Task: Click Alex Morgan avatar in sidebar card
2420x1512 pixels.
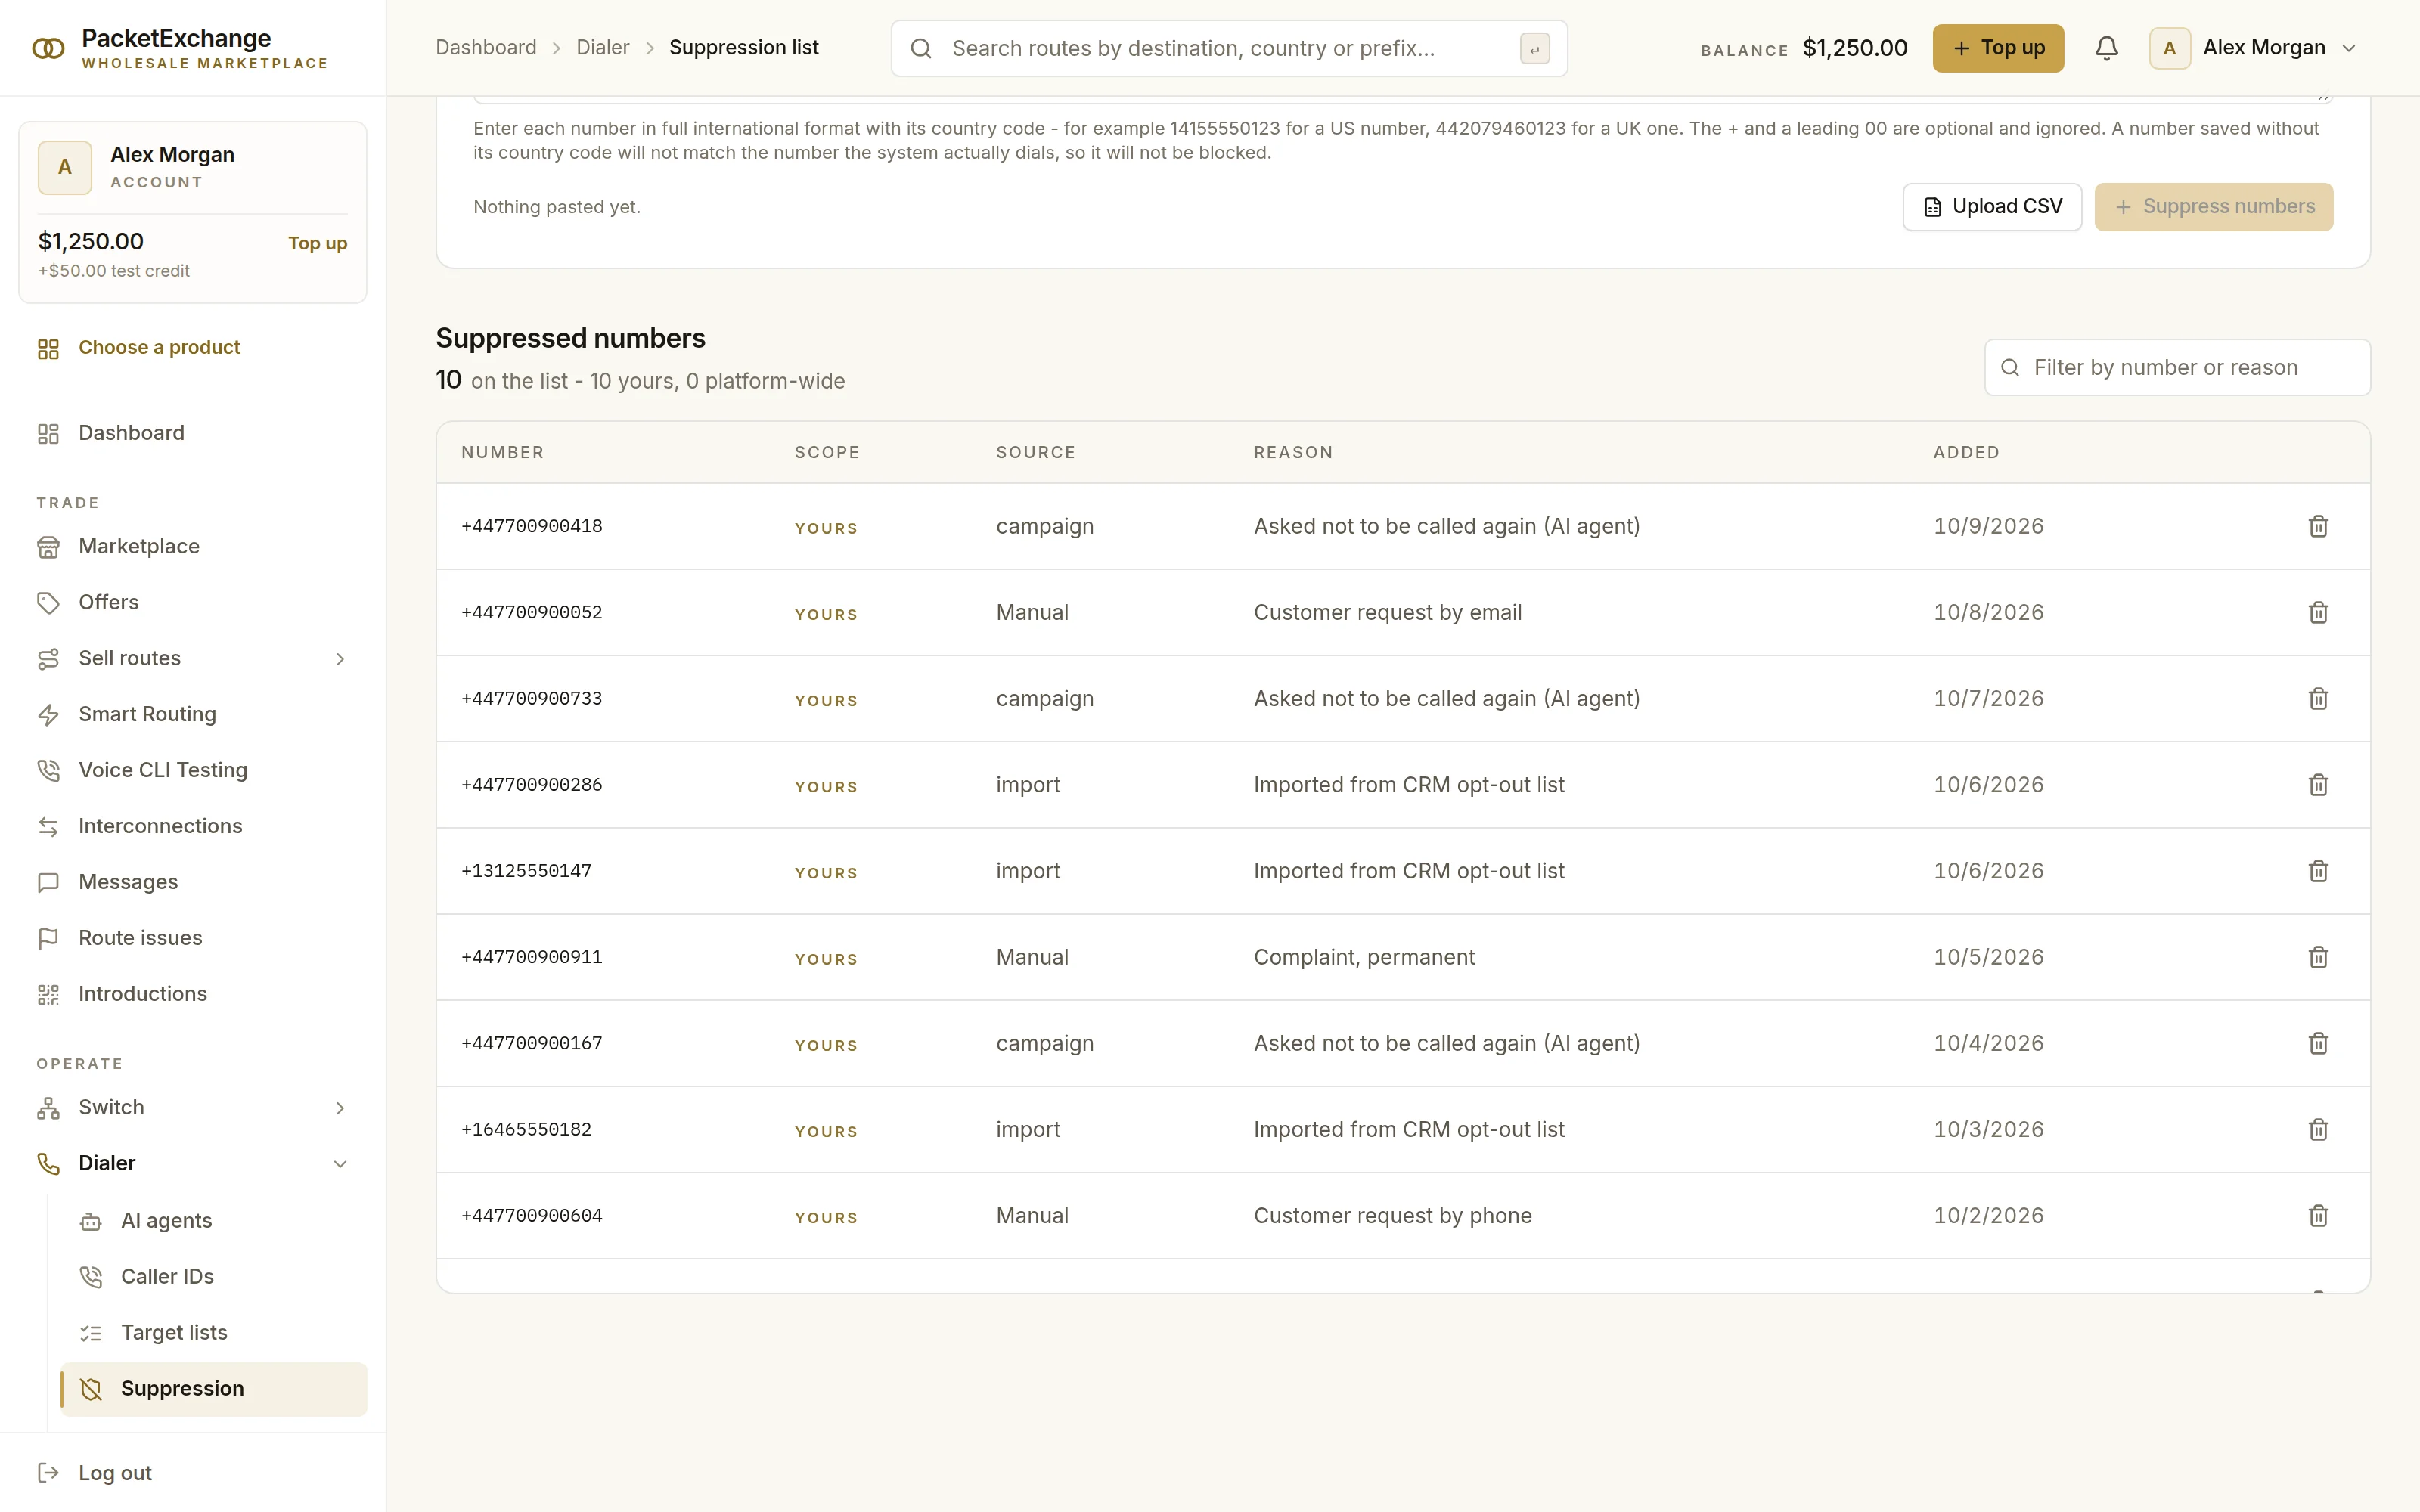Action: coord(65,167)
